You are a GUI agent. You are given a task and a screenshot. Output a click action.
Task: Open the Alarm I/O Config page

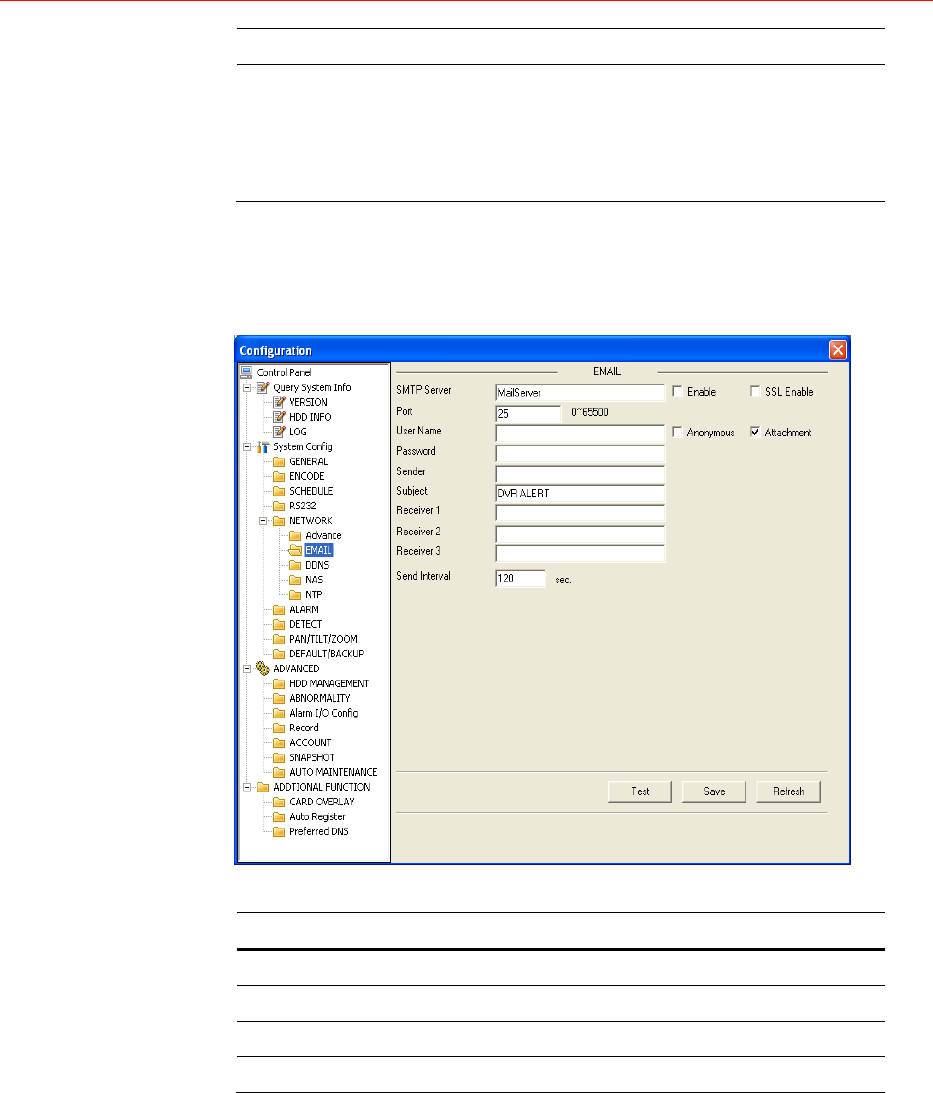324,713
